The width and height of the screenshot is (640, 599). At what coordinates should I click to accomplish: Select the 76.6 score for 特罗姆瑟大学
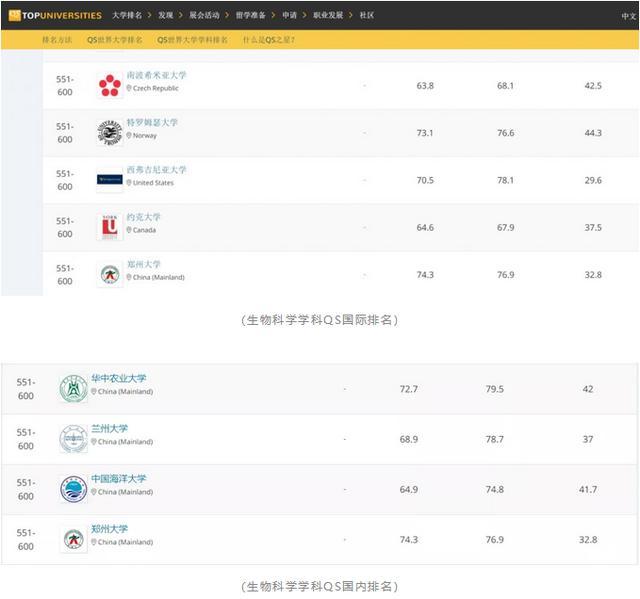pyautogui.click(x=505, y=133)
